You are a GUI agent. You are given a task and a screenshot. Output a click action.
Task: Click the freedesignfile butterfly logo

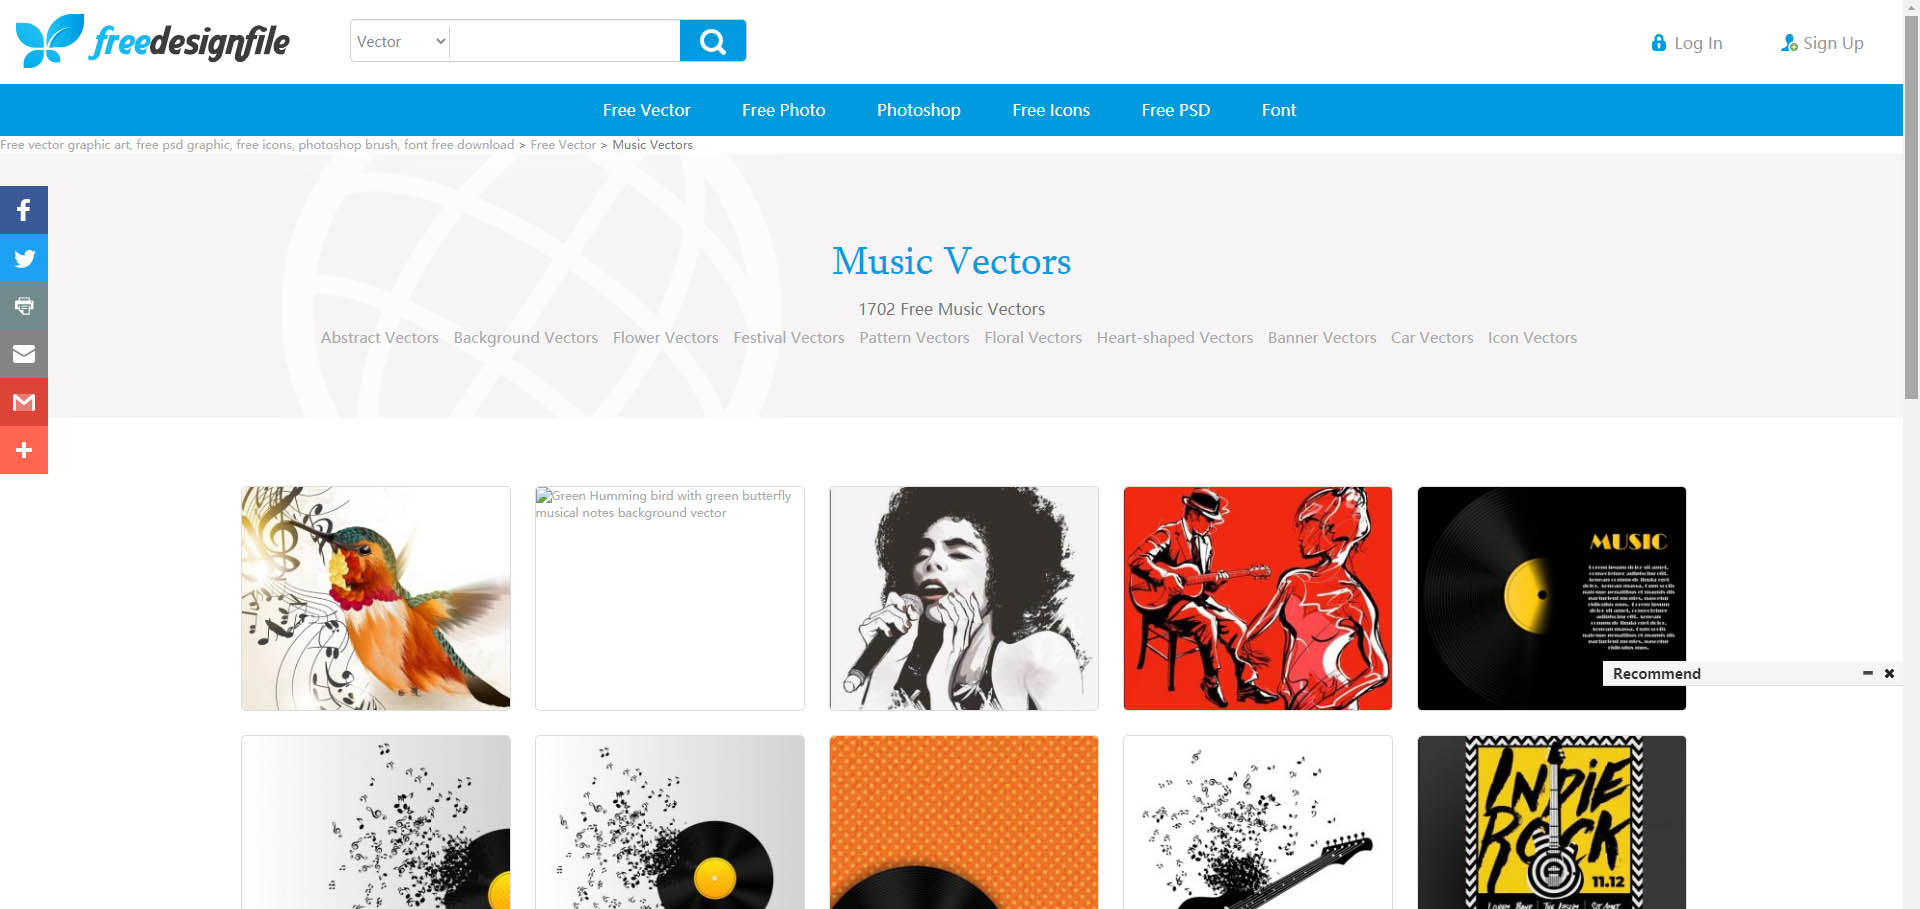click(x=152, y=41)
